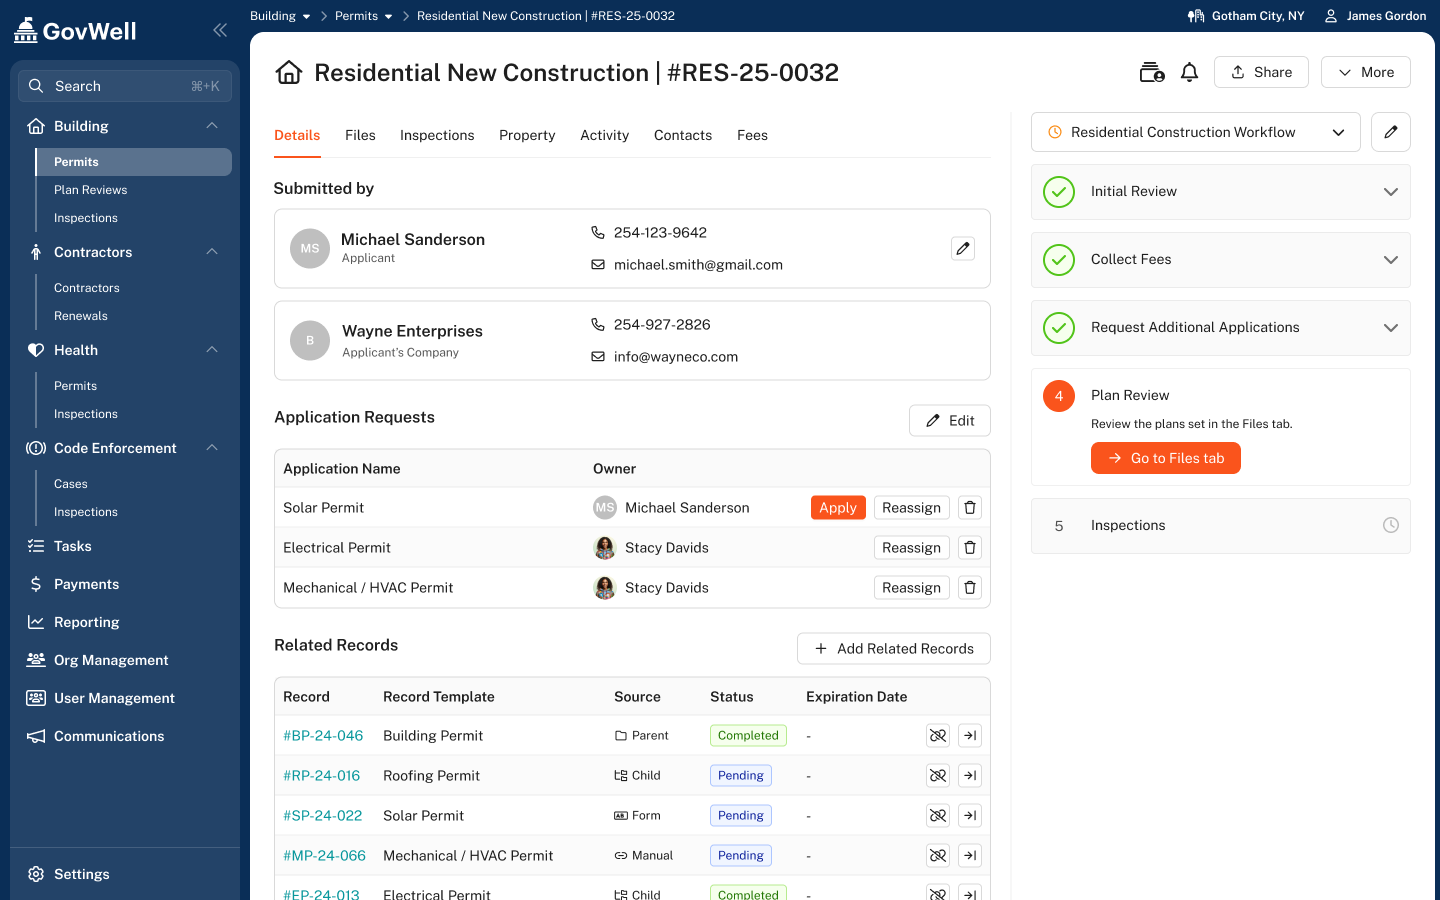The height and width of the screenshot is (900, 1440).
Task: Click the sidebar Search field
Action: pos(125,86)
